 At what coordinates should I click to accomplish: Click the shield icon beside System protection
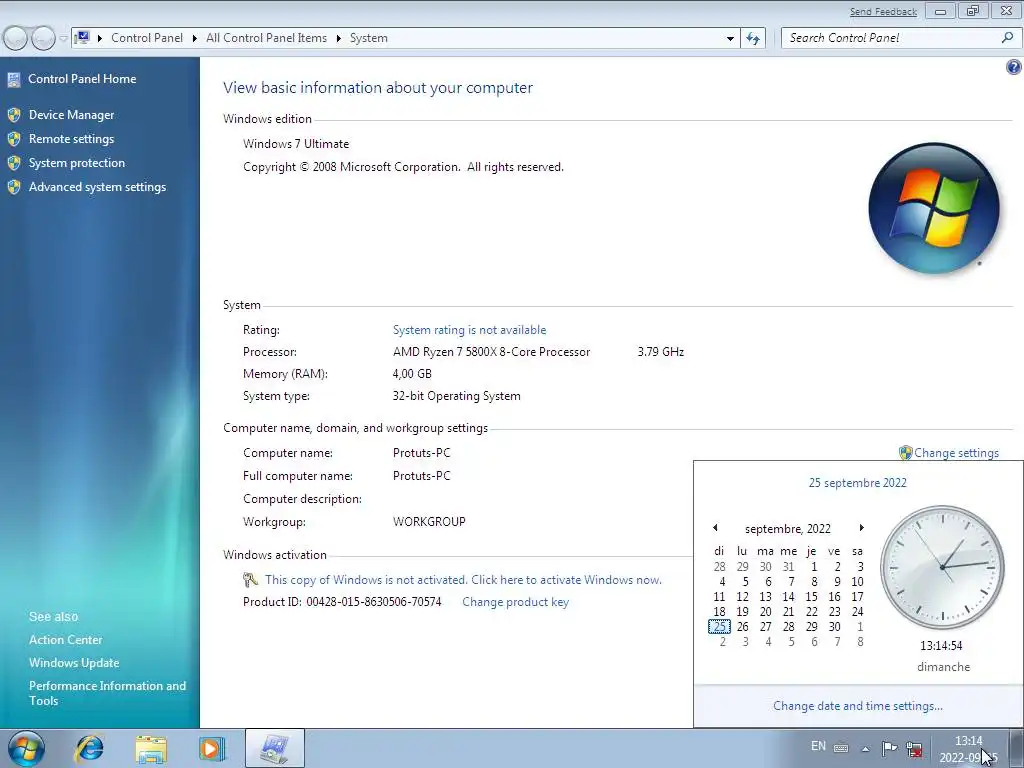[14, 163]
